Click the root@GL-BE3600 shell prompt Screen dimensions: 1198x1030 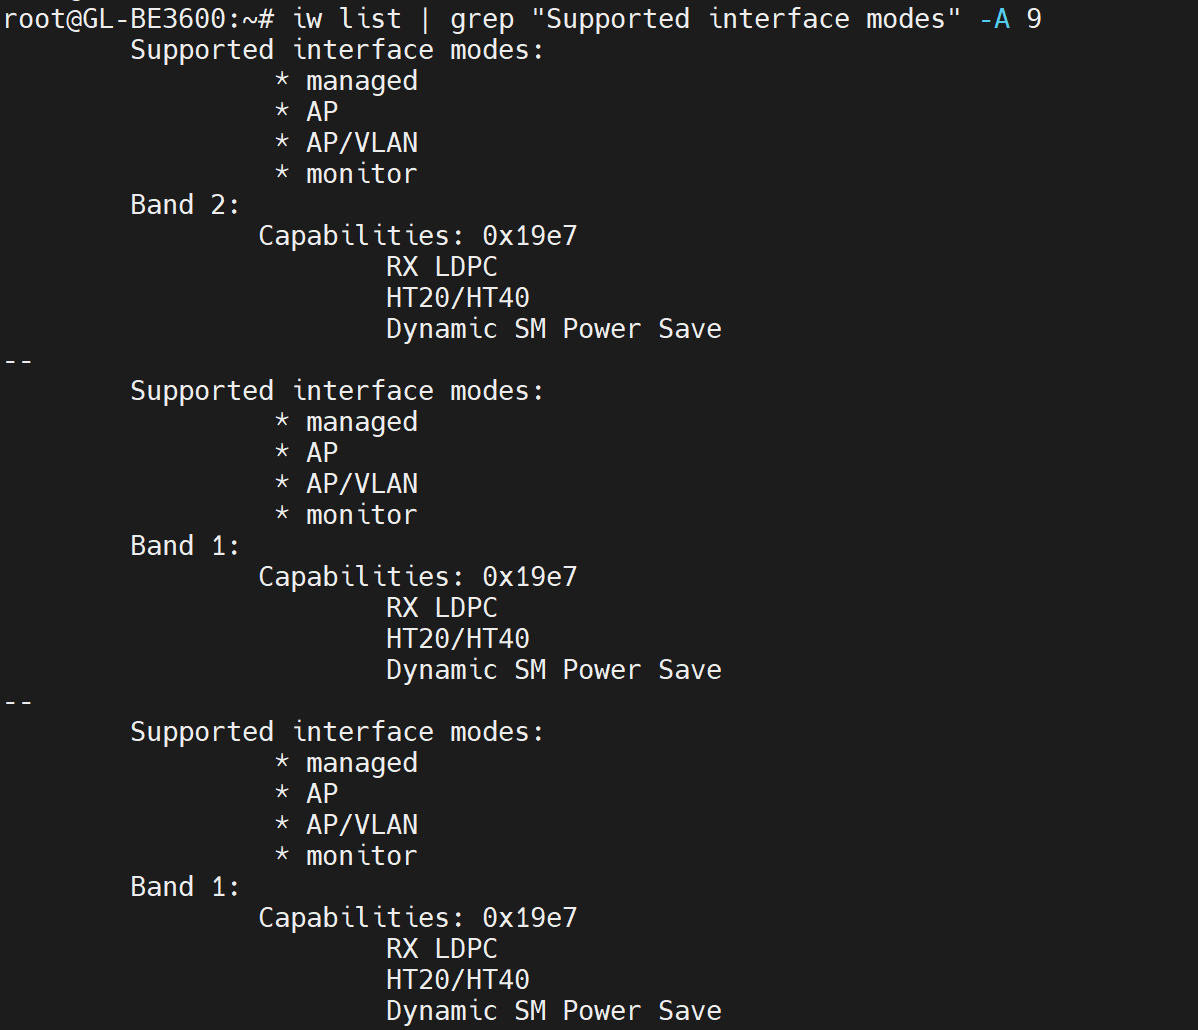tap(140, 18)
